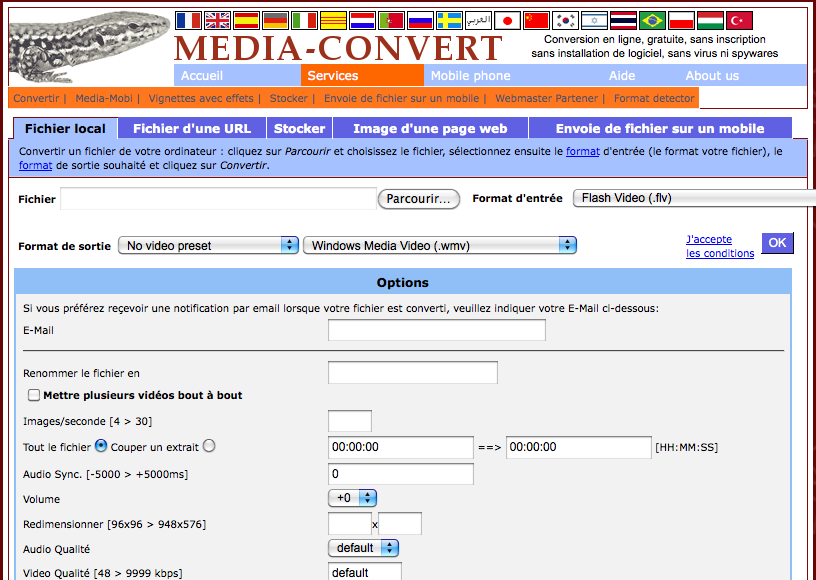Open the first 'format' link after 'ensuite le'
The height and width of the screenshot is (580, 816).
[583, 152]
